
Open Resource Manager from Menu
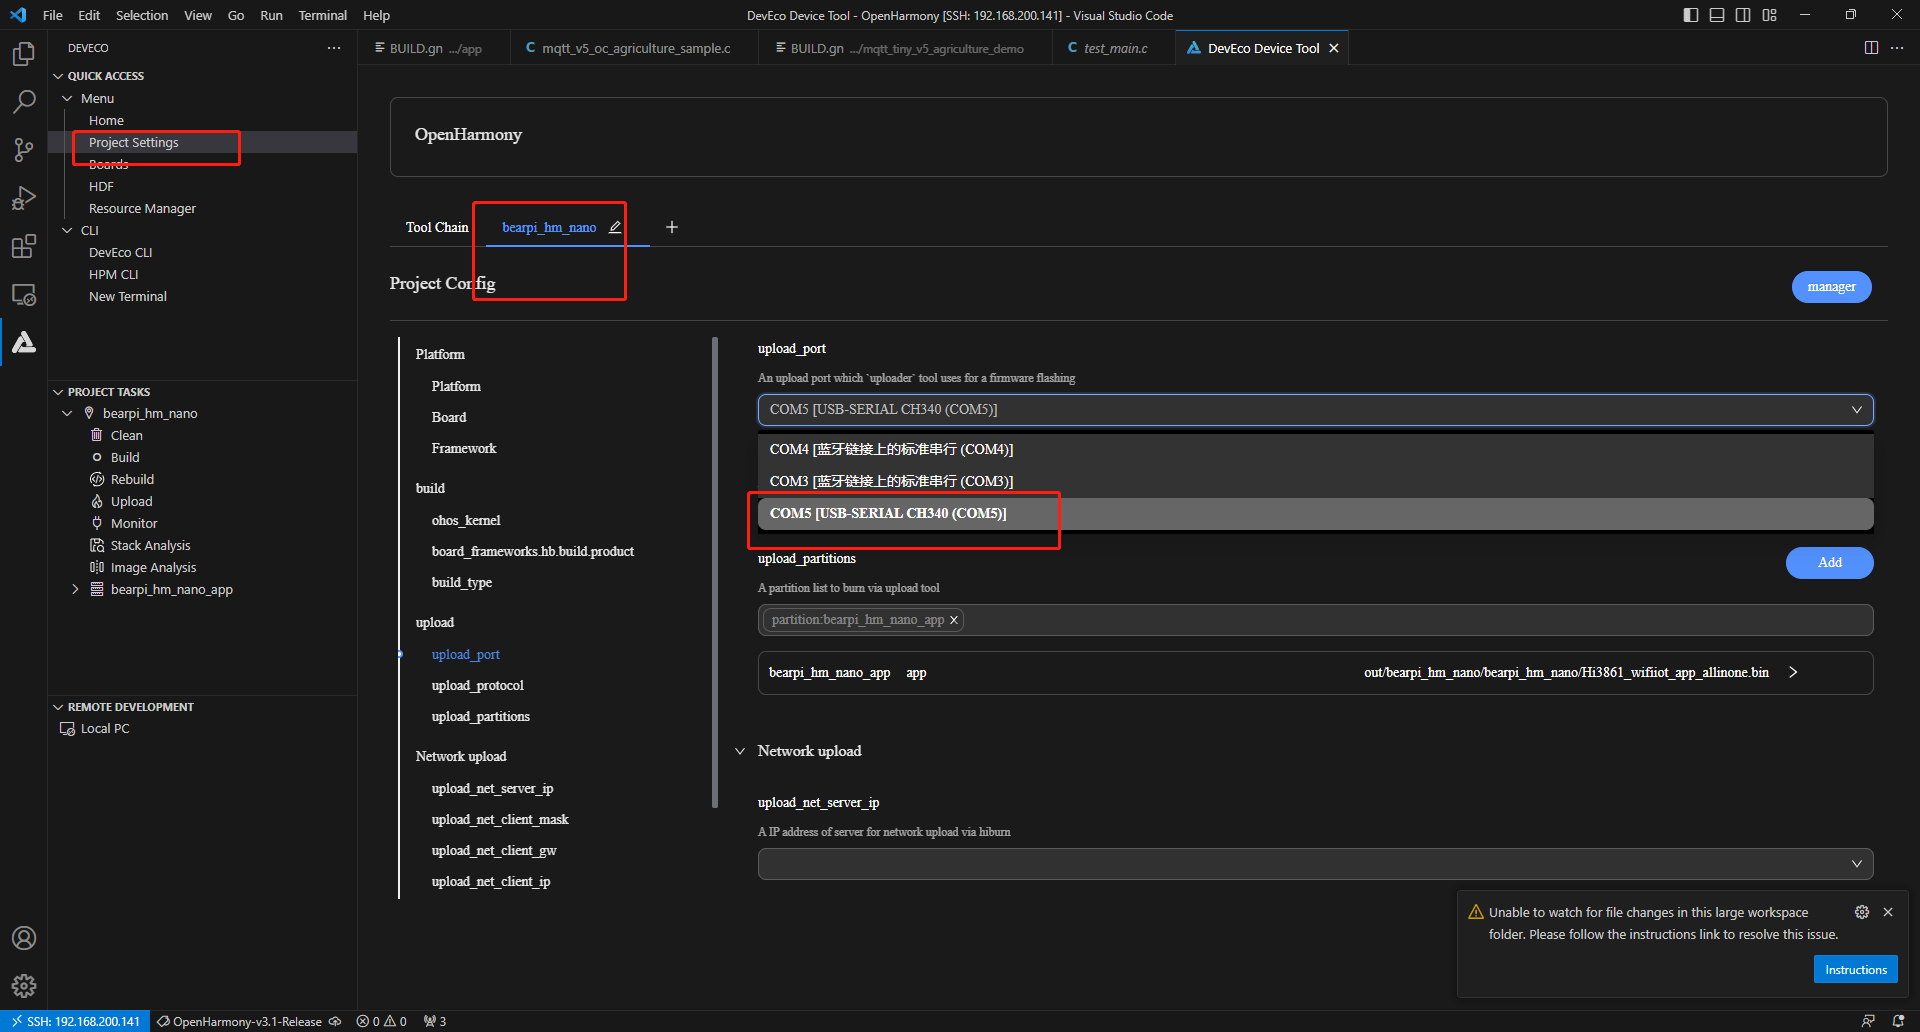pyautogui.click(x=142, y=208)
